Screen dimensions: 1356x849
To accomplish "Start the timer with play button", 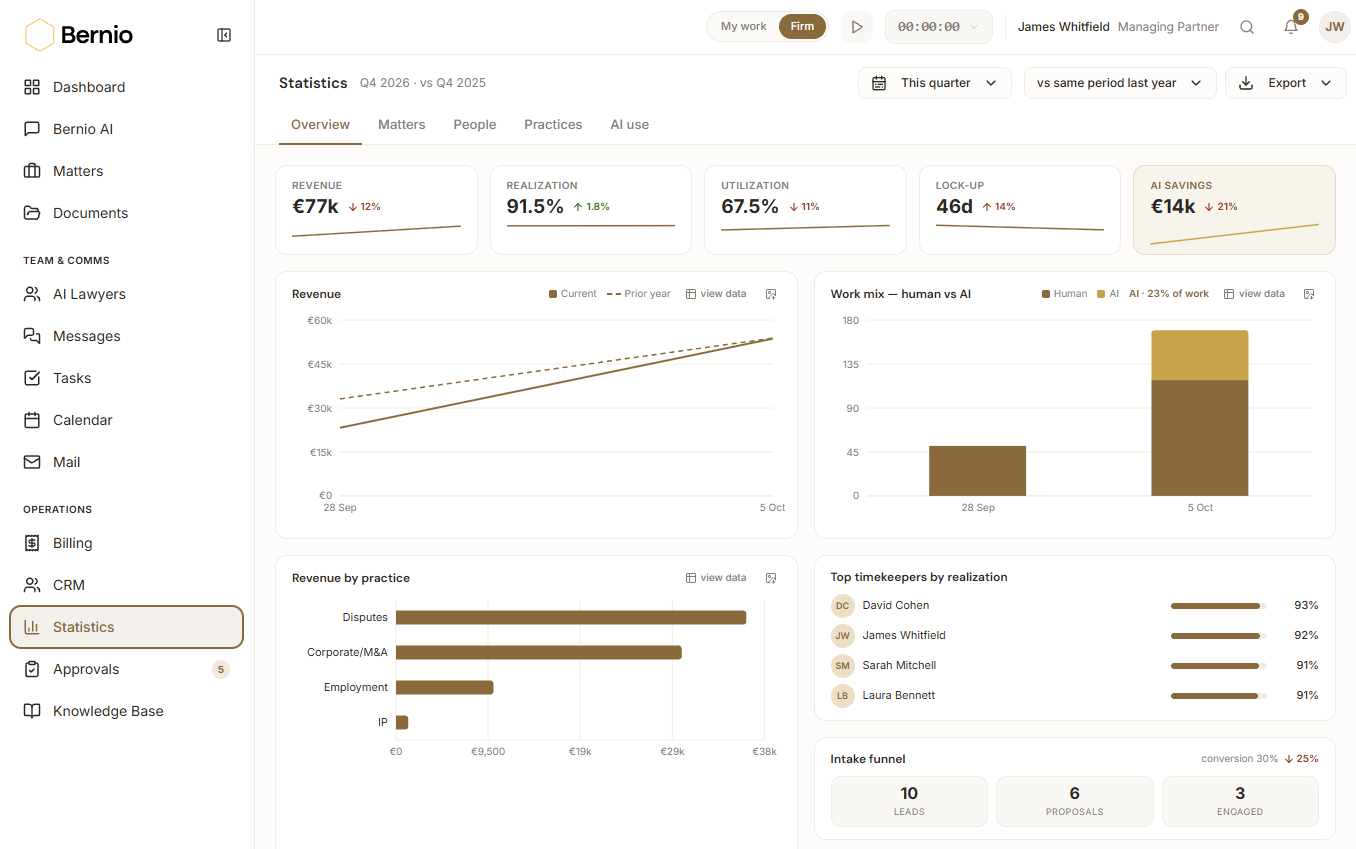I will click(x=857, y=27).
